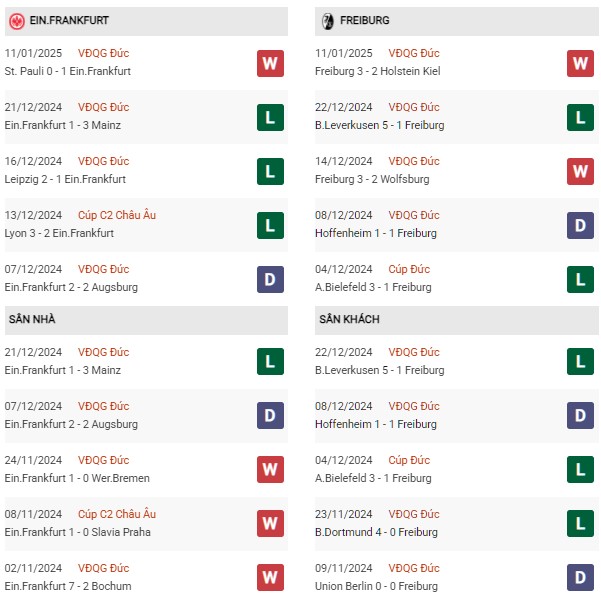The image size is (601, 598).
Task: Select the FREIBURG header title text
Action: click(365, 20)
